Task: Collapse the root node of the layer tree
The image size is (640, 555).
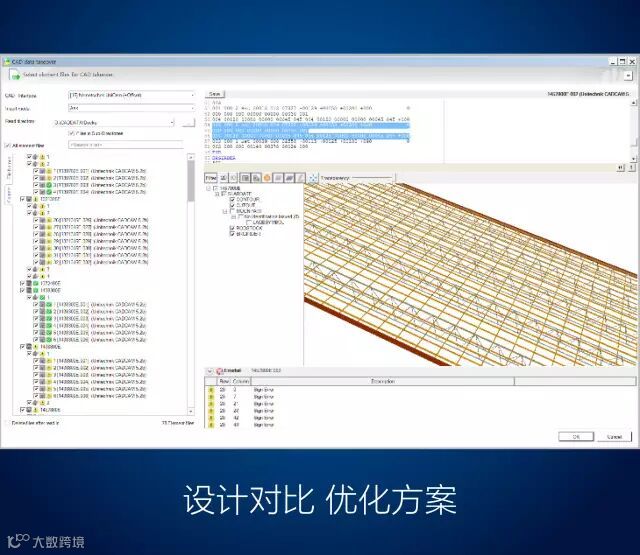Action: (x=209, y=189)
